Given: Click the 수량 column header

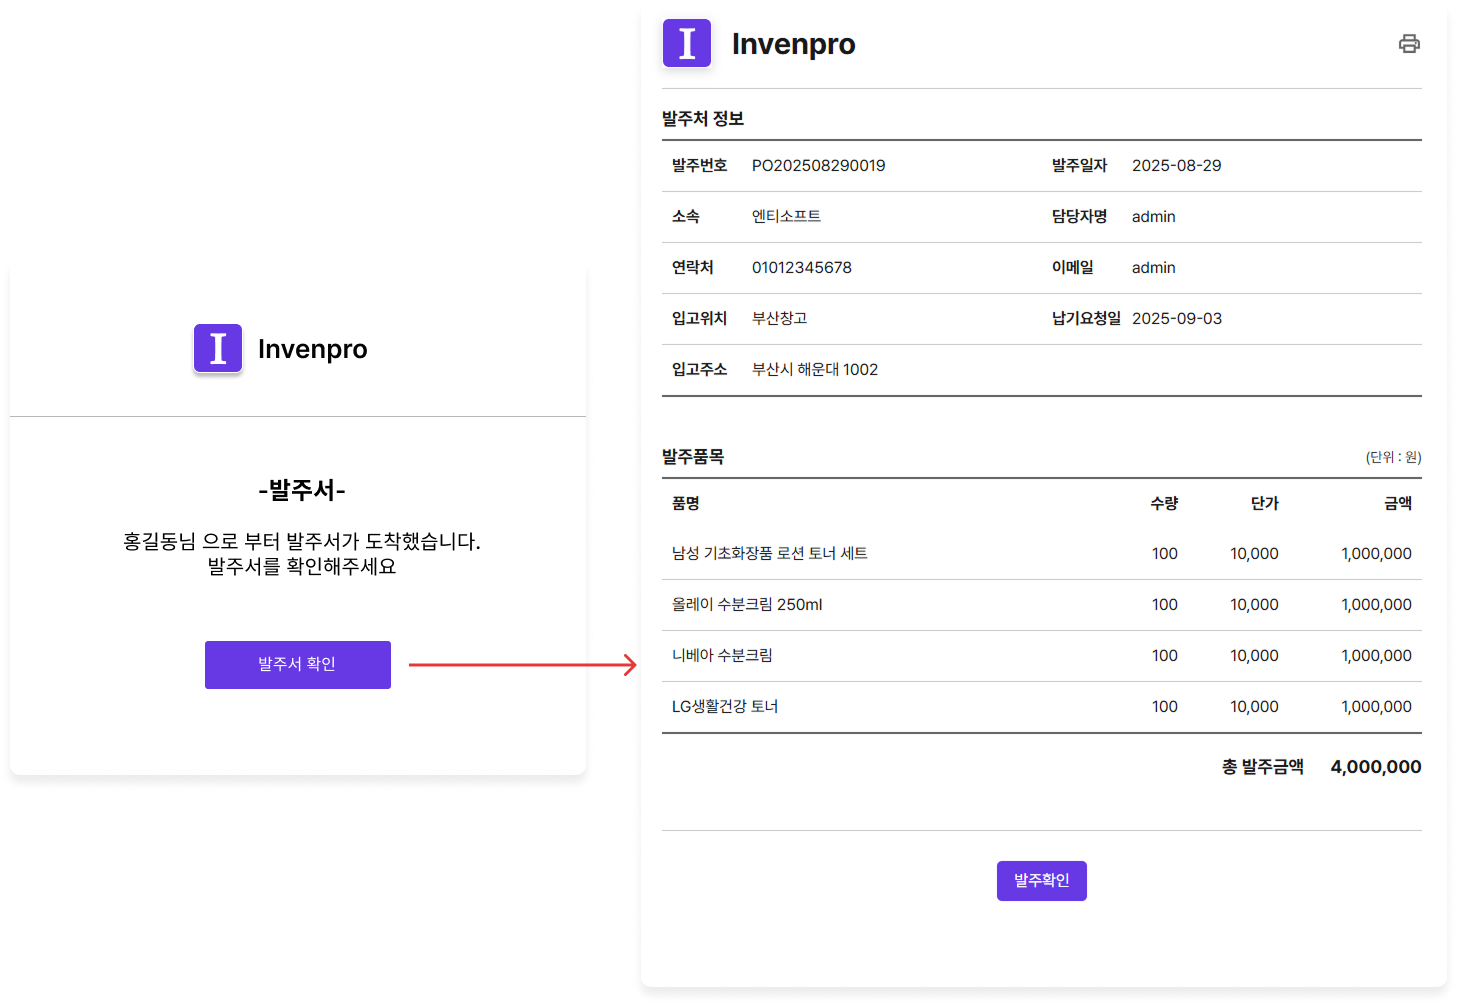Looking at the screenshot, I should pos(1164,503).
